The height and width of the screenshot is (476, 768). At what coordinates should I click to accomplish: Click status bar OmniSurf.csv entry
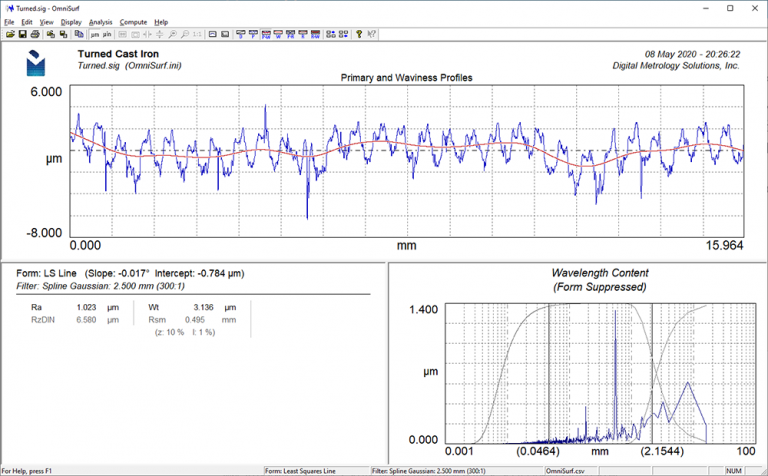point(565,471)
